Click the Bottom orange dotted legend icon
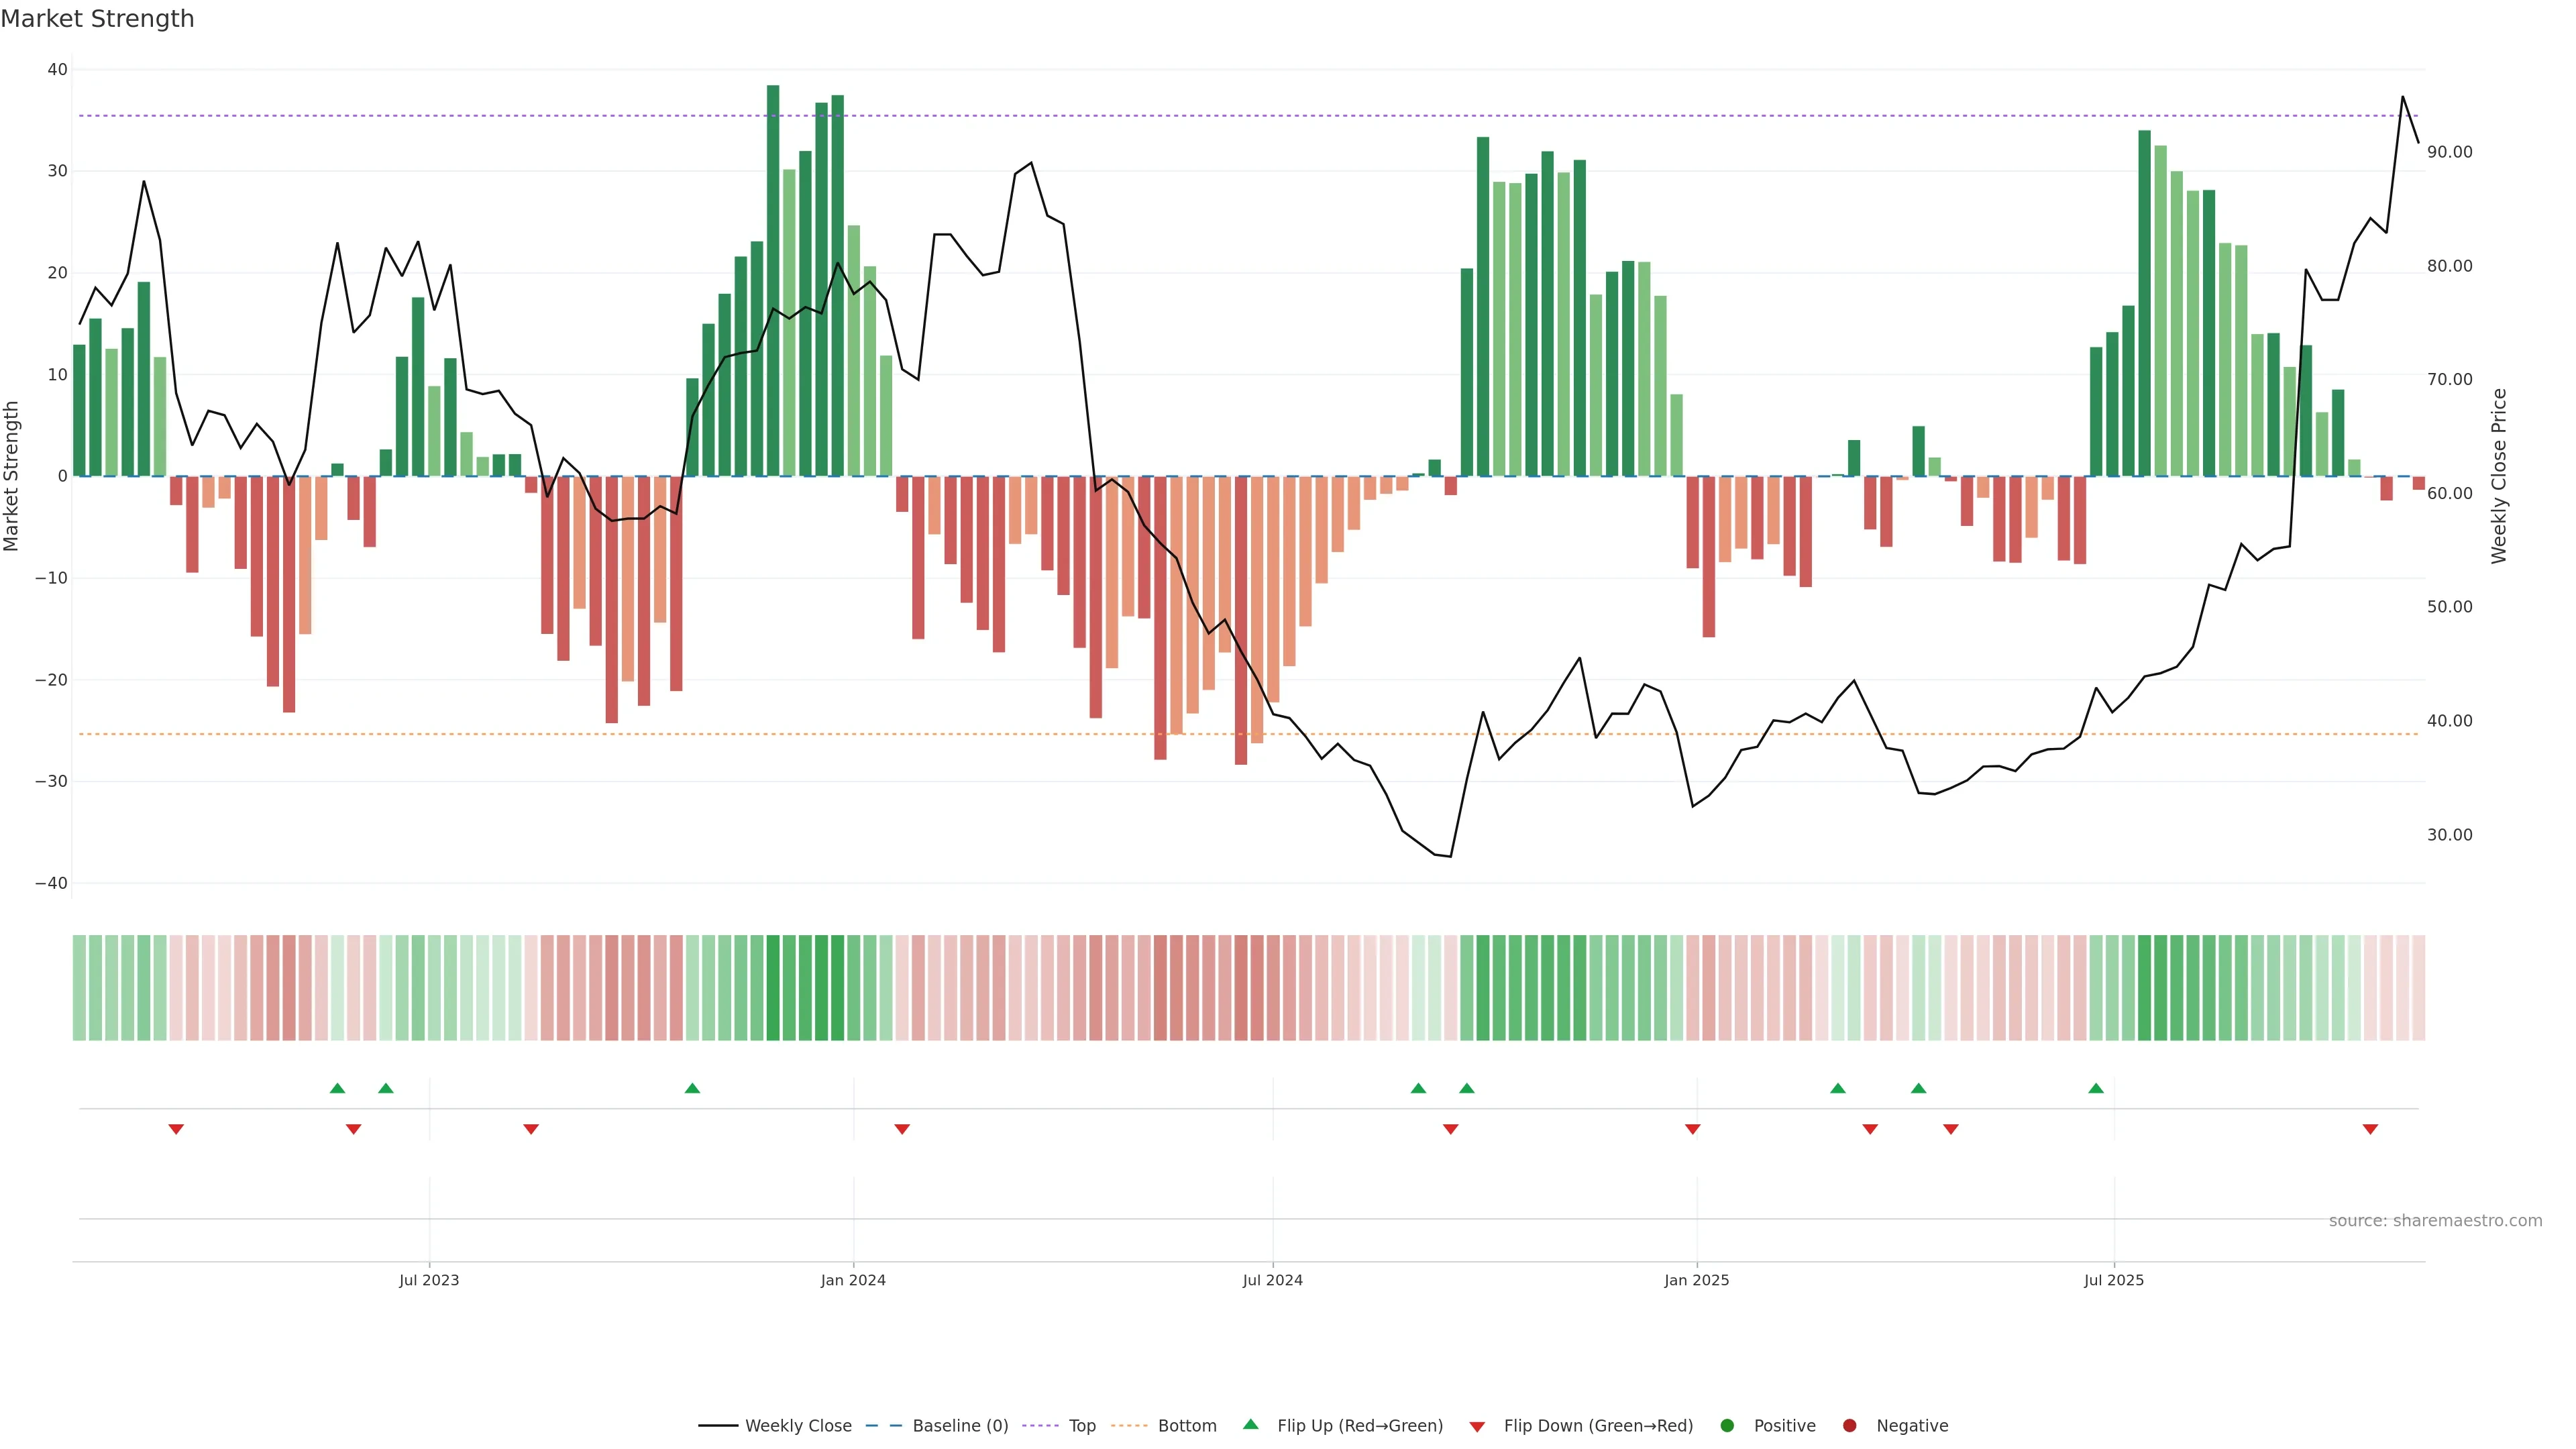The width and height of the screenshot is (2576, 1449). pos(1129,1425)
